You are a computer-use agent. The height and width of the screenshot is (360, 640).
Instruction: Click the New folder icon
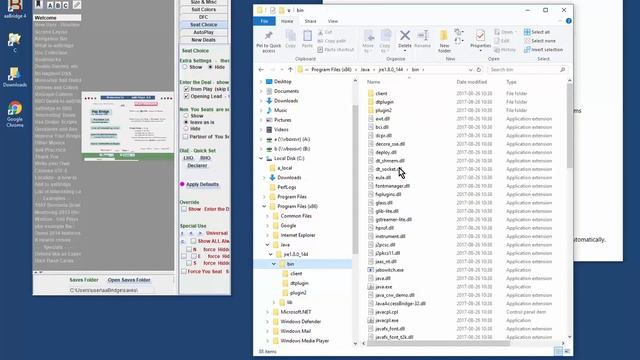tap(444, 36)
